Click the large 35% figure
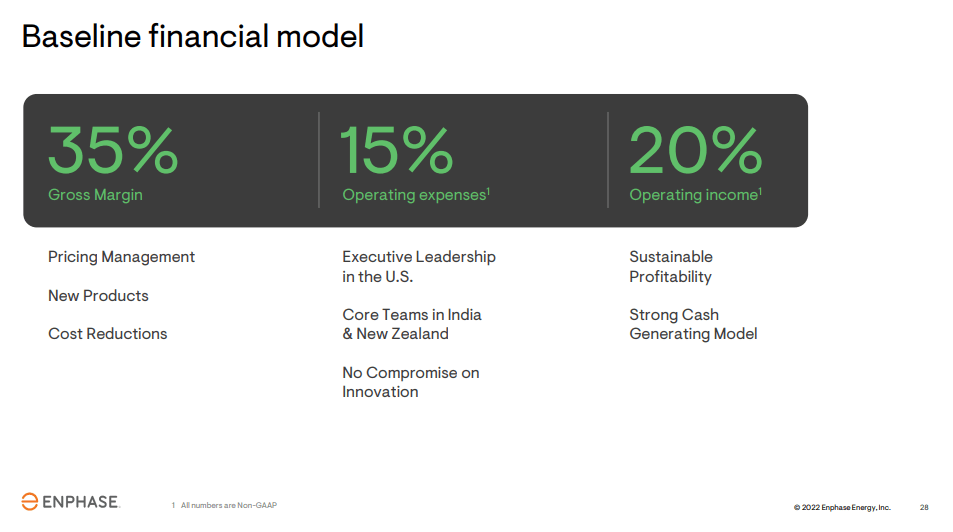 (113, 151)
